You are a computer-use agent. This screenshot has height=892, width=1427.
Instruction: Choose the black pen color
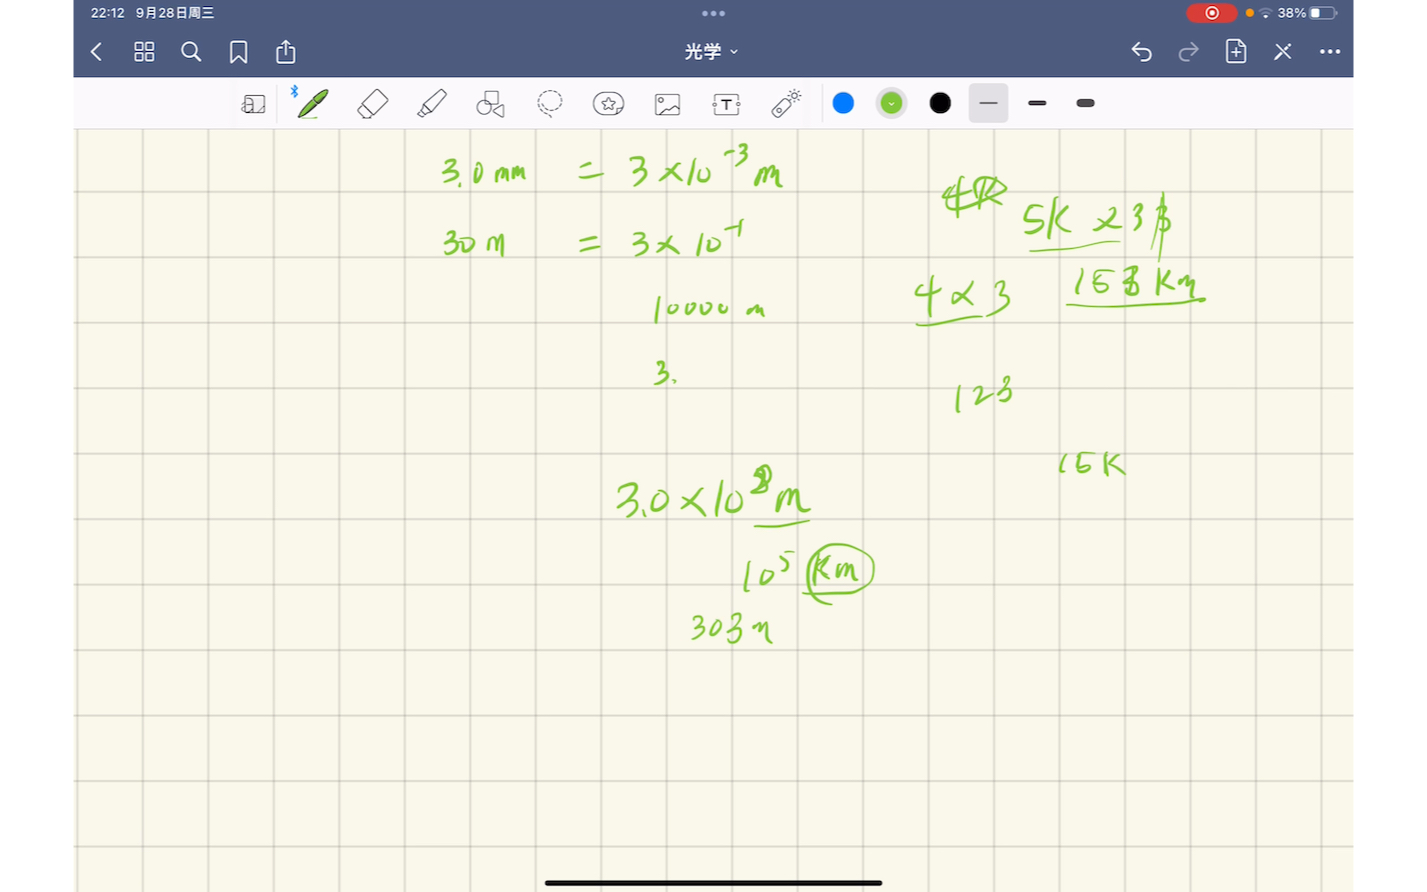[x=940, y=103]
